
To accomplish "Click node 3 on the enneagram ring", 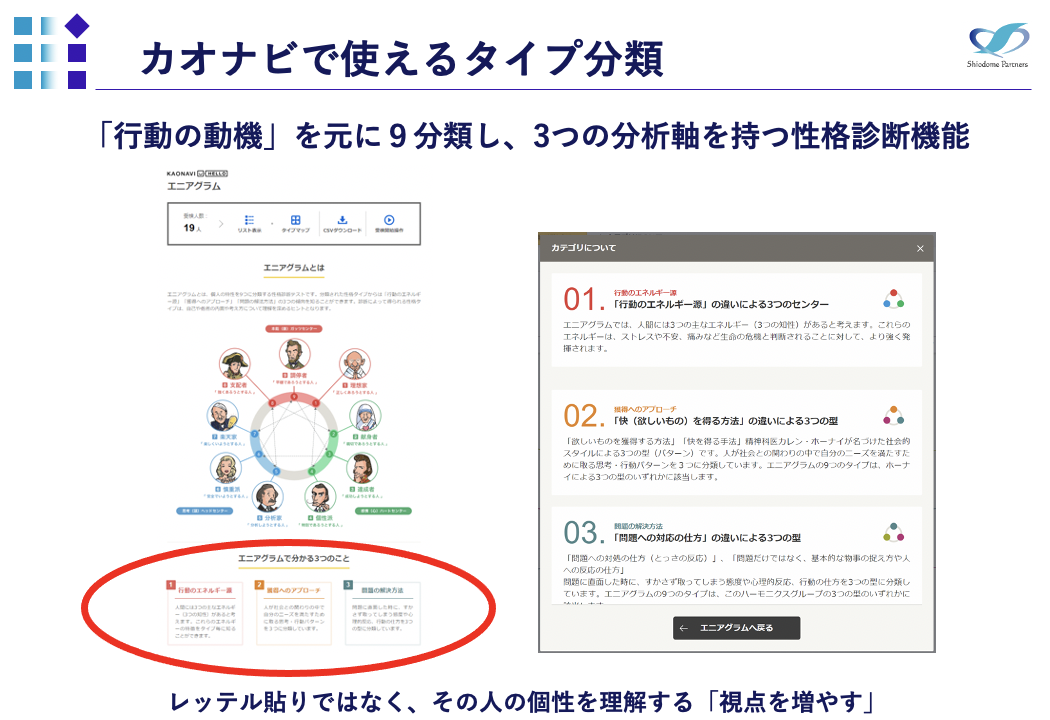I will tap(329, 455).
